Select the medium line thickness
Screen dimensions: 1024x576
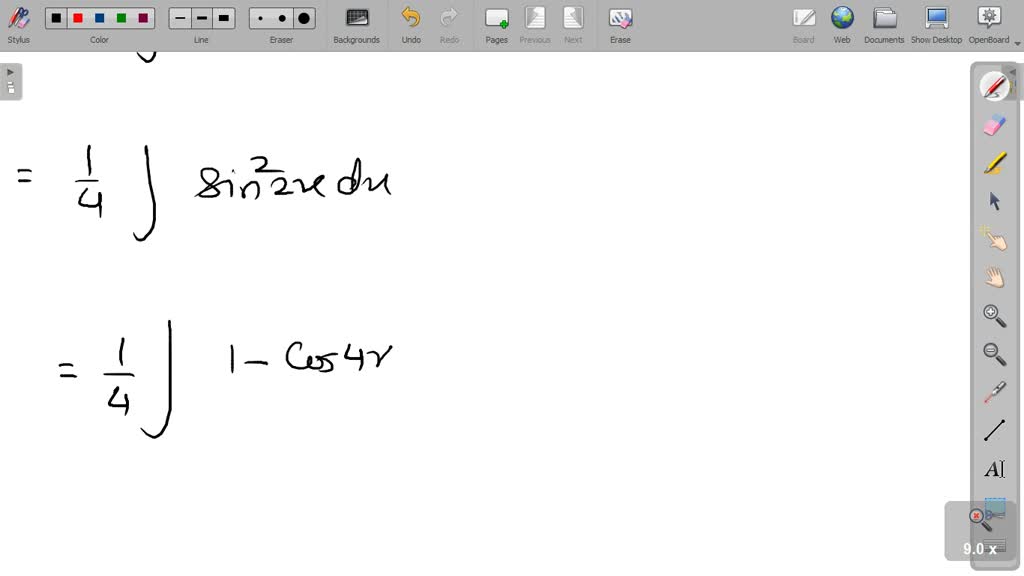click(x=201, y=17)
